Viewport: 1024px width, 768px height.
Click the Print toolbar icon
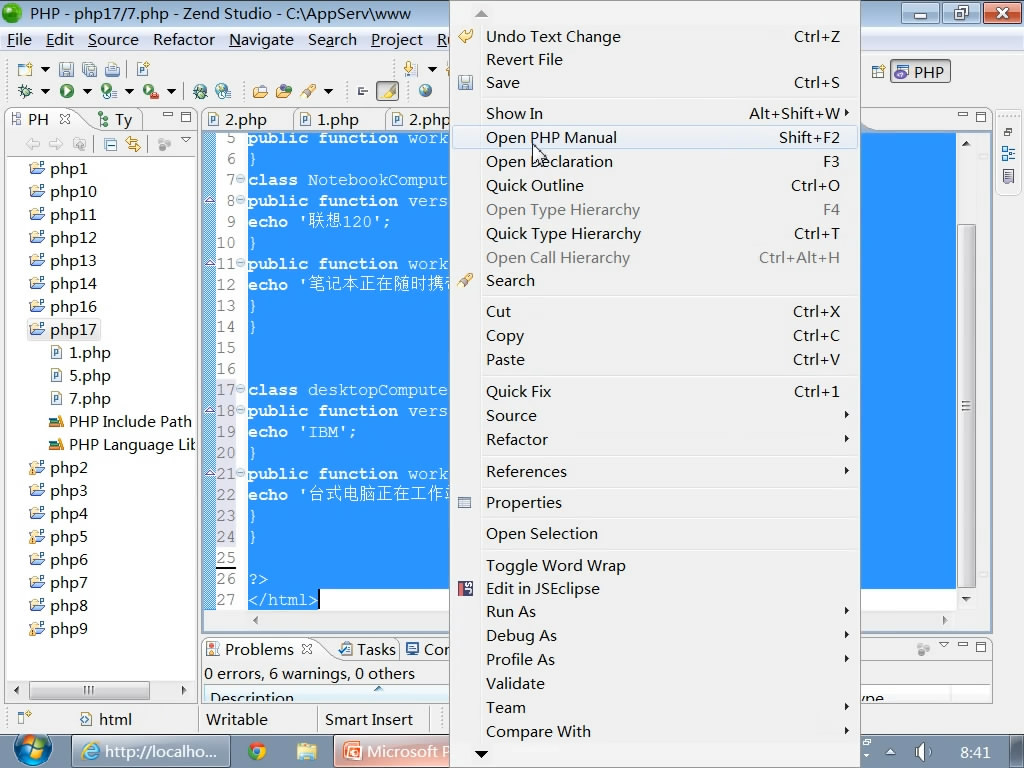click(x=112, y=69)
